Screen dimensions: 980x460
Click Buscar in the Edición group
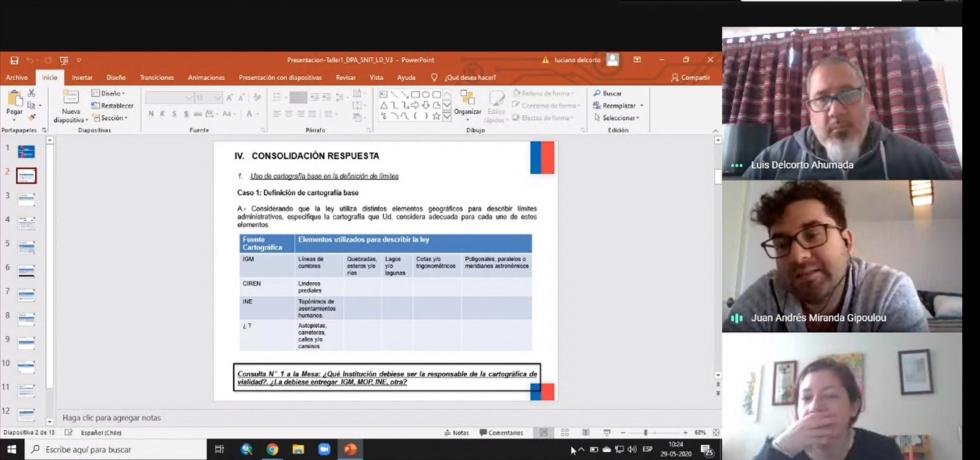coord(608,93)
